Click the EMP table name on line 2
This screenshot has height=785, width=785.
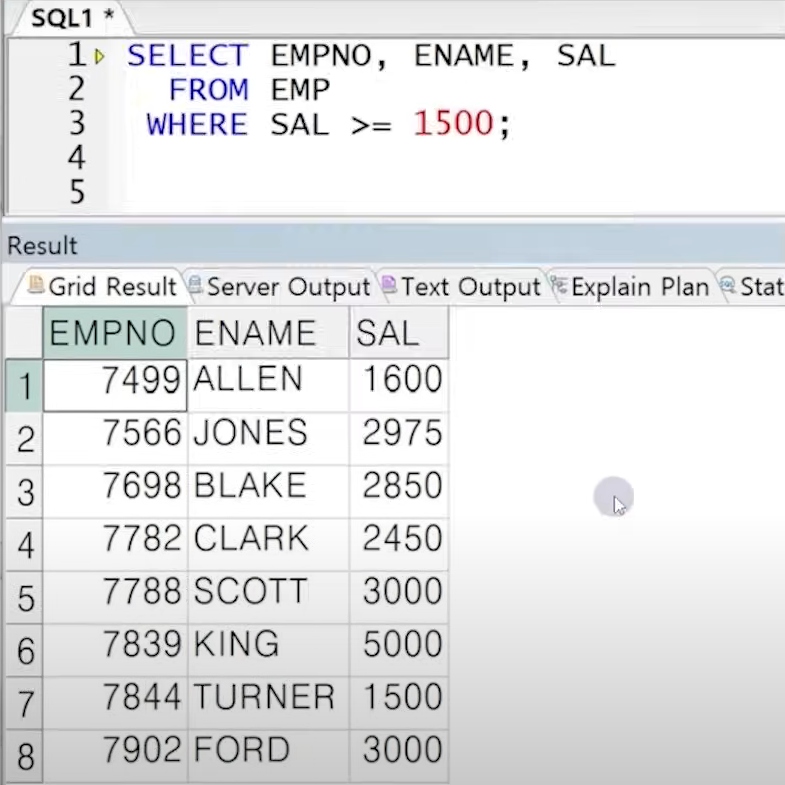pos(300,90)
